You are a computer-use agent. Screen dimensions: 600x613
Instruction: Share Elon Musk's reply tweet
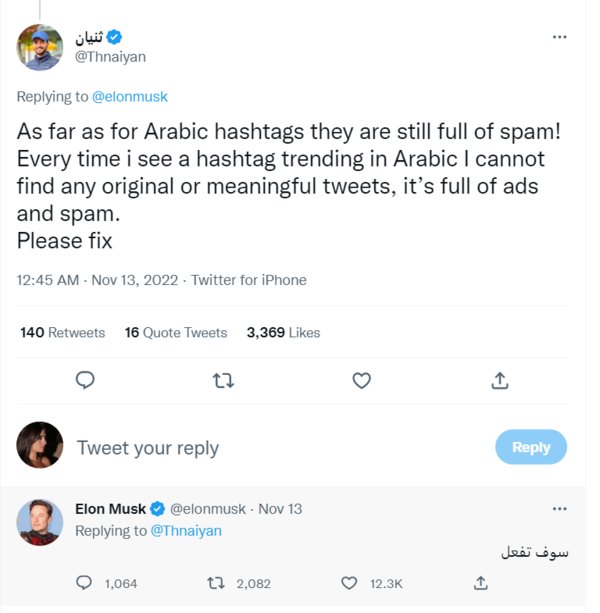pos(481,583)
